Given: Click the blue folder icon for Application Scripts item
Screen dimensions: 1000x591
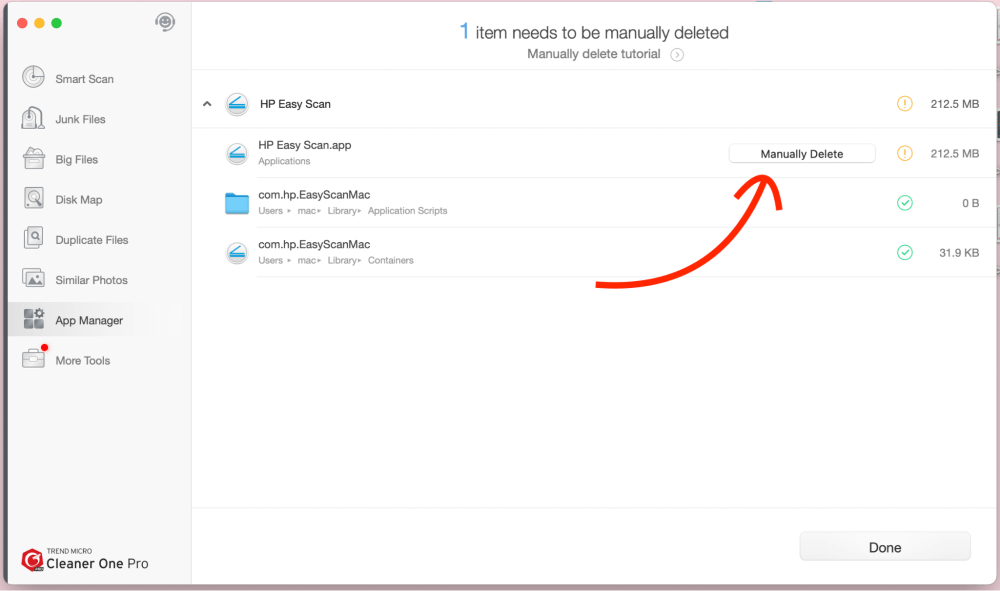Looking at the screenshot, I should (237, 203).
